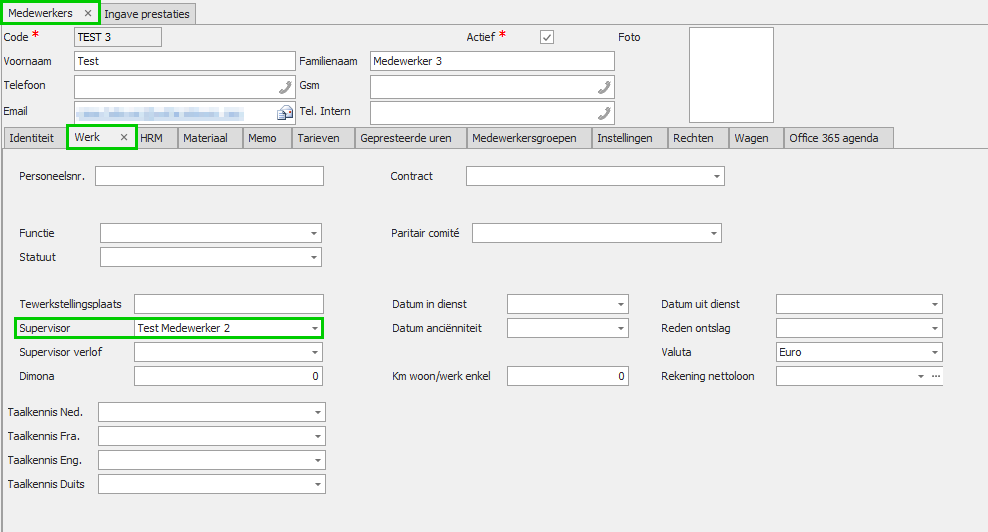Screen dimensions: 988x532
Task: Click the Tewerkstellingsplaats input field
Action: tap(229, 304)
